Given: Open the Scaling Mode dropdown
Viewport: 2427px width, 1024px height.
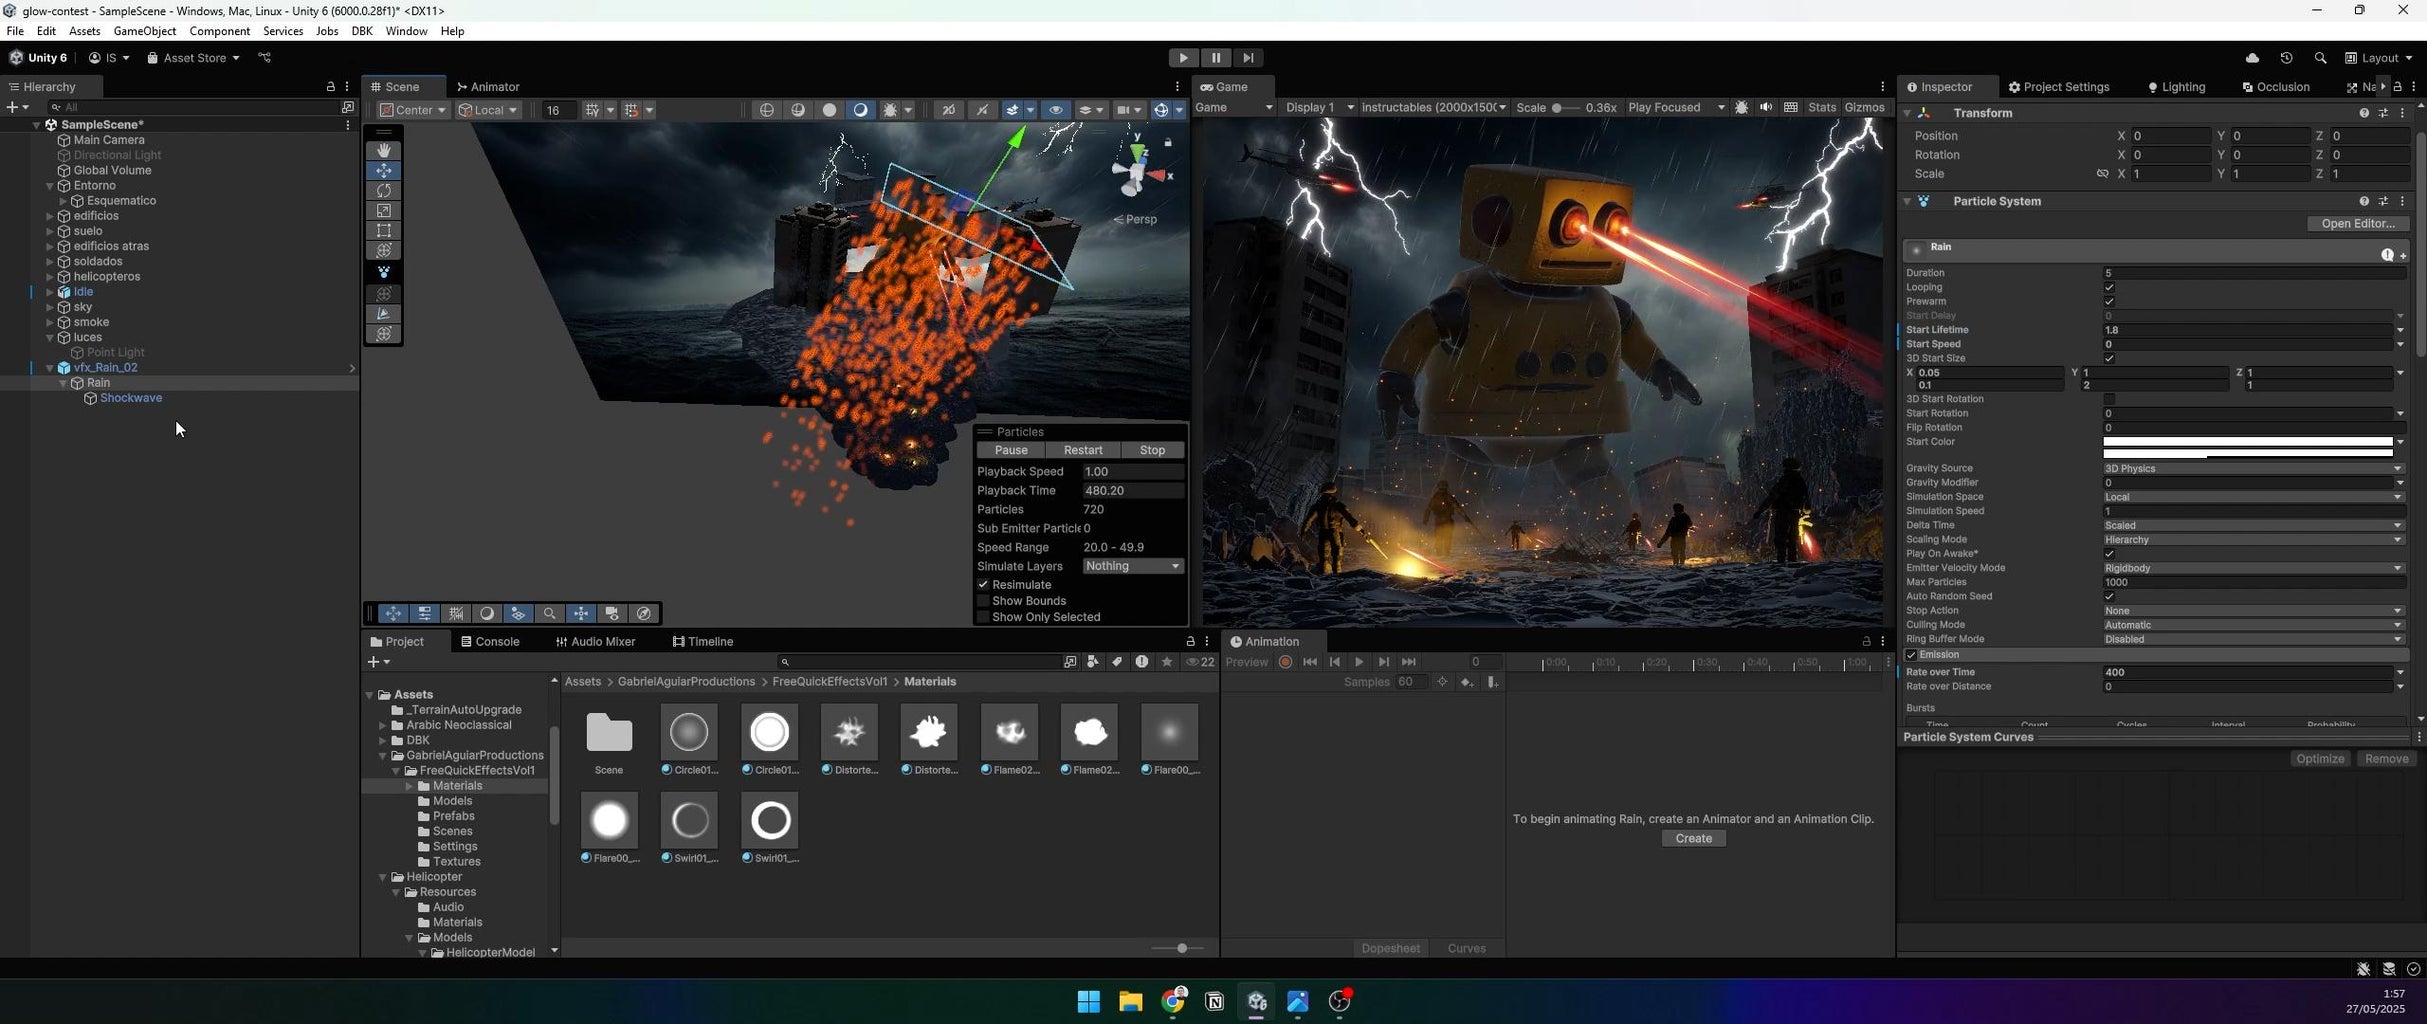Looking at the screenshot, I should pyautogui.click(x=2253, y=540).
